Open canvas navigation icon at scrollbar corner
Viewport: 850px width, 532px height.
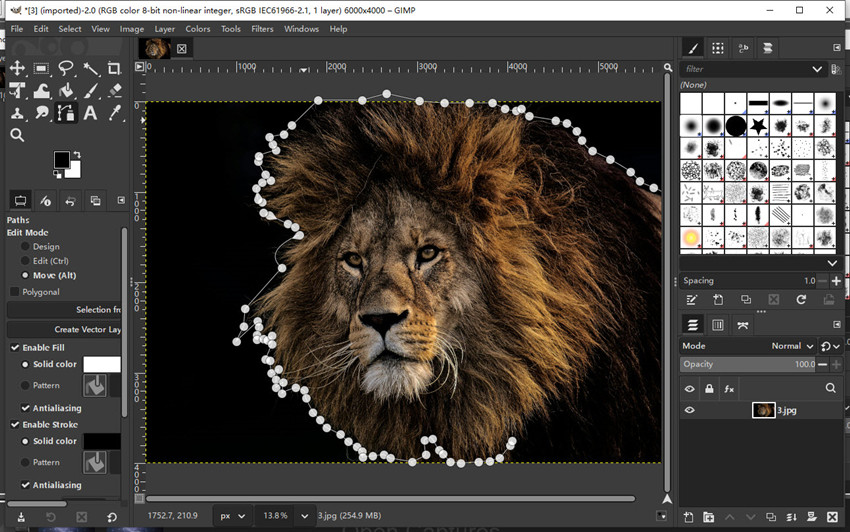(667, 499)
